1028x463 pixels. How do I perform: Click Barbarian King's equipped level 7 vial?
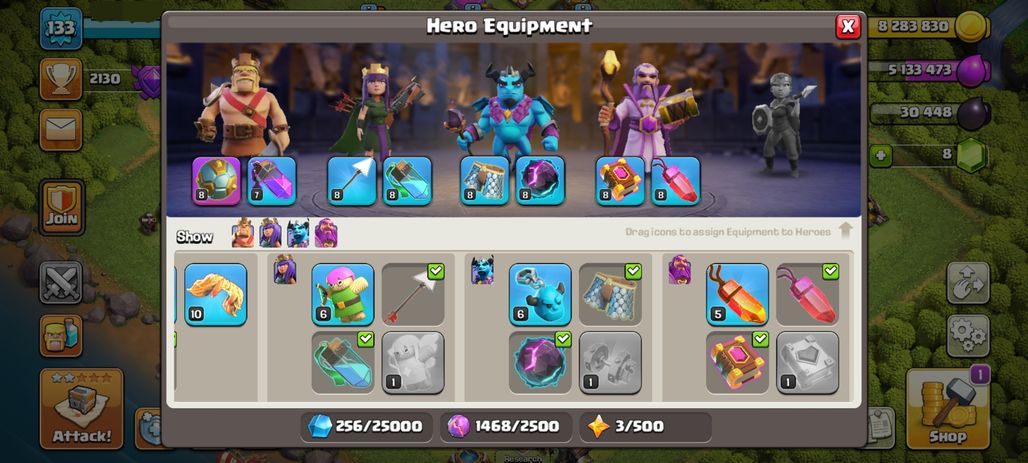[x=272, y=181]
